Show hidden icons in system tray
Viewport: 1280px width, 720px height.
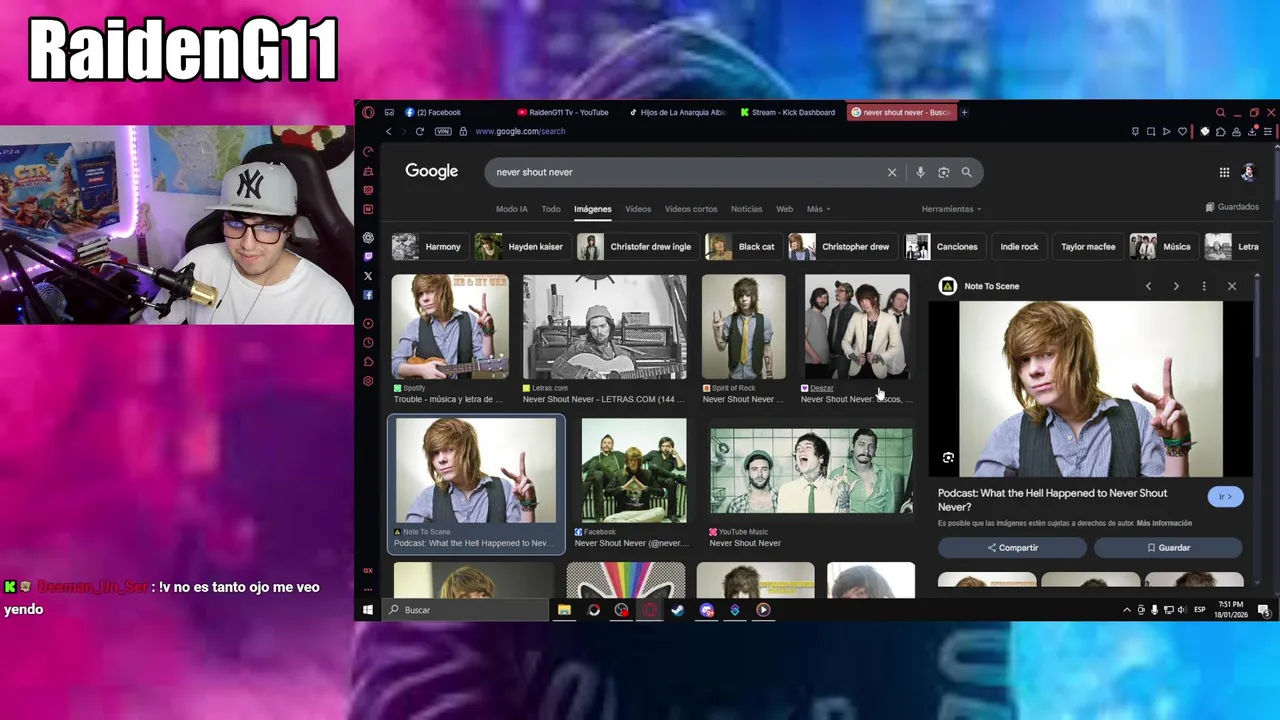(x=1127, y=610)
